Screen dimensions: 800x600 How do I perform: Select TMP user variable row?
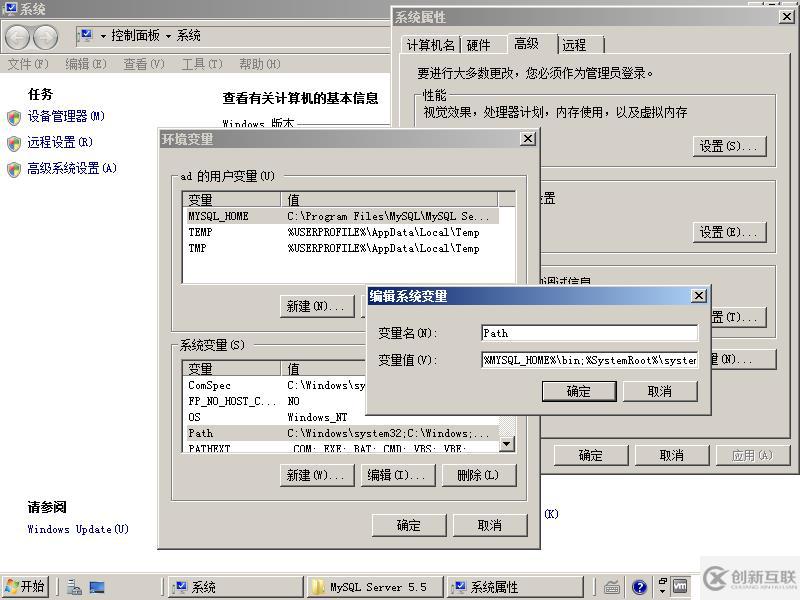pos(341,248)
